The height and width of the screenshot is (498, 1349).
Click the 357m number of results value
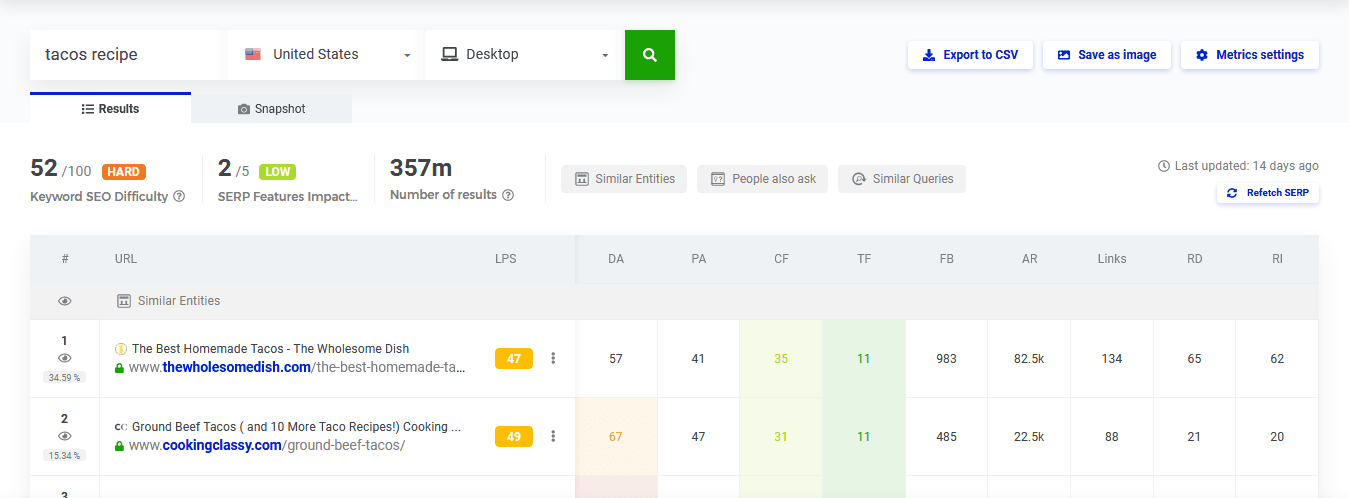tap(421, 168)
